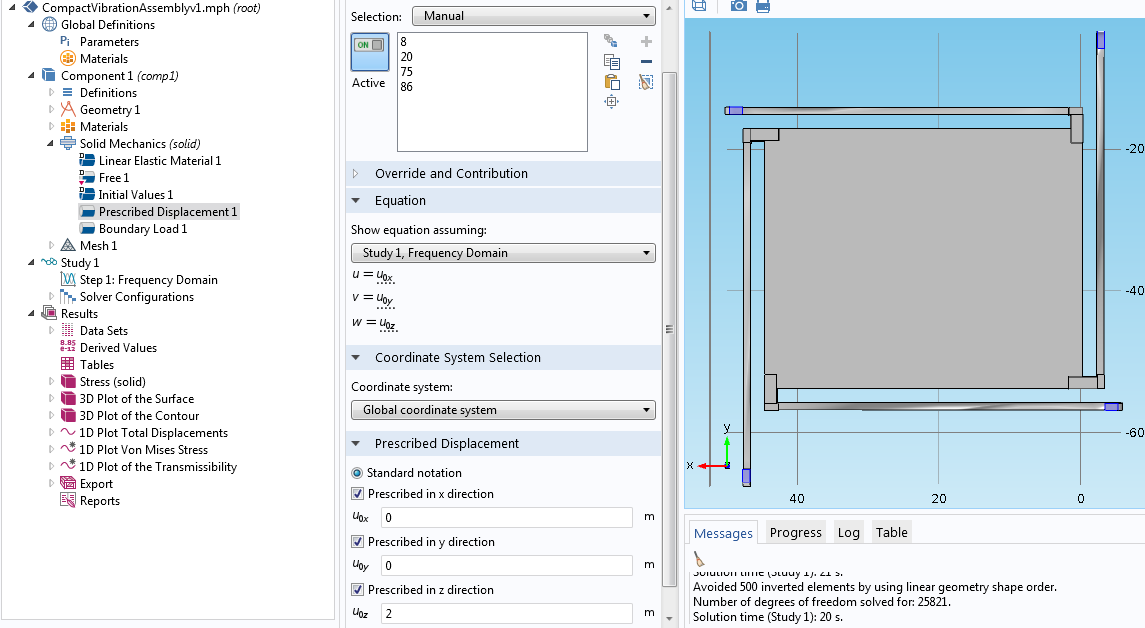1145x628 pixels.
Task: Switch to the Progress tab
Action: point(795,533)
